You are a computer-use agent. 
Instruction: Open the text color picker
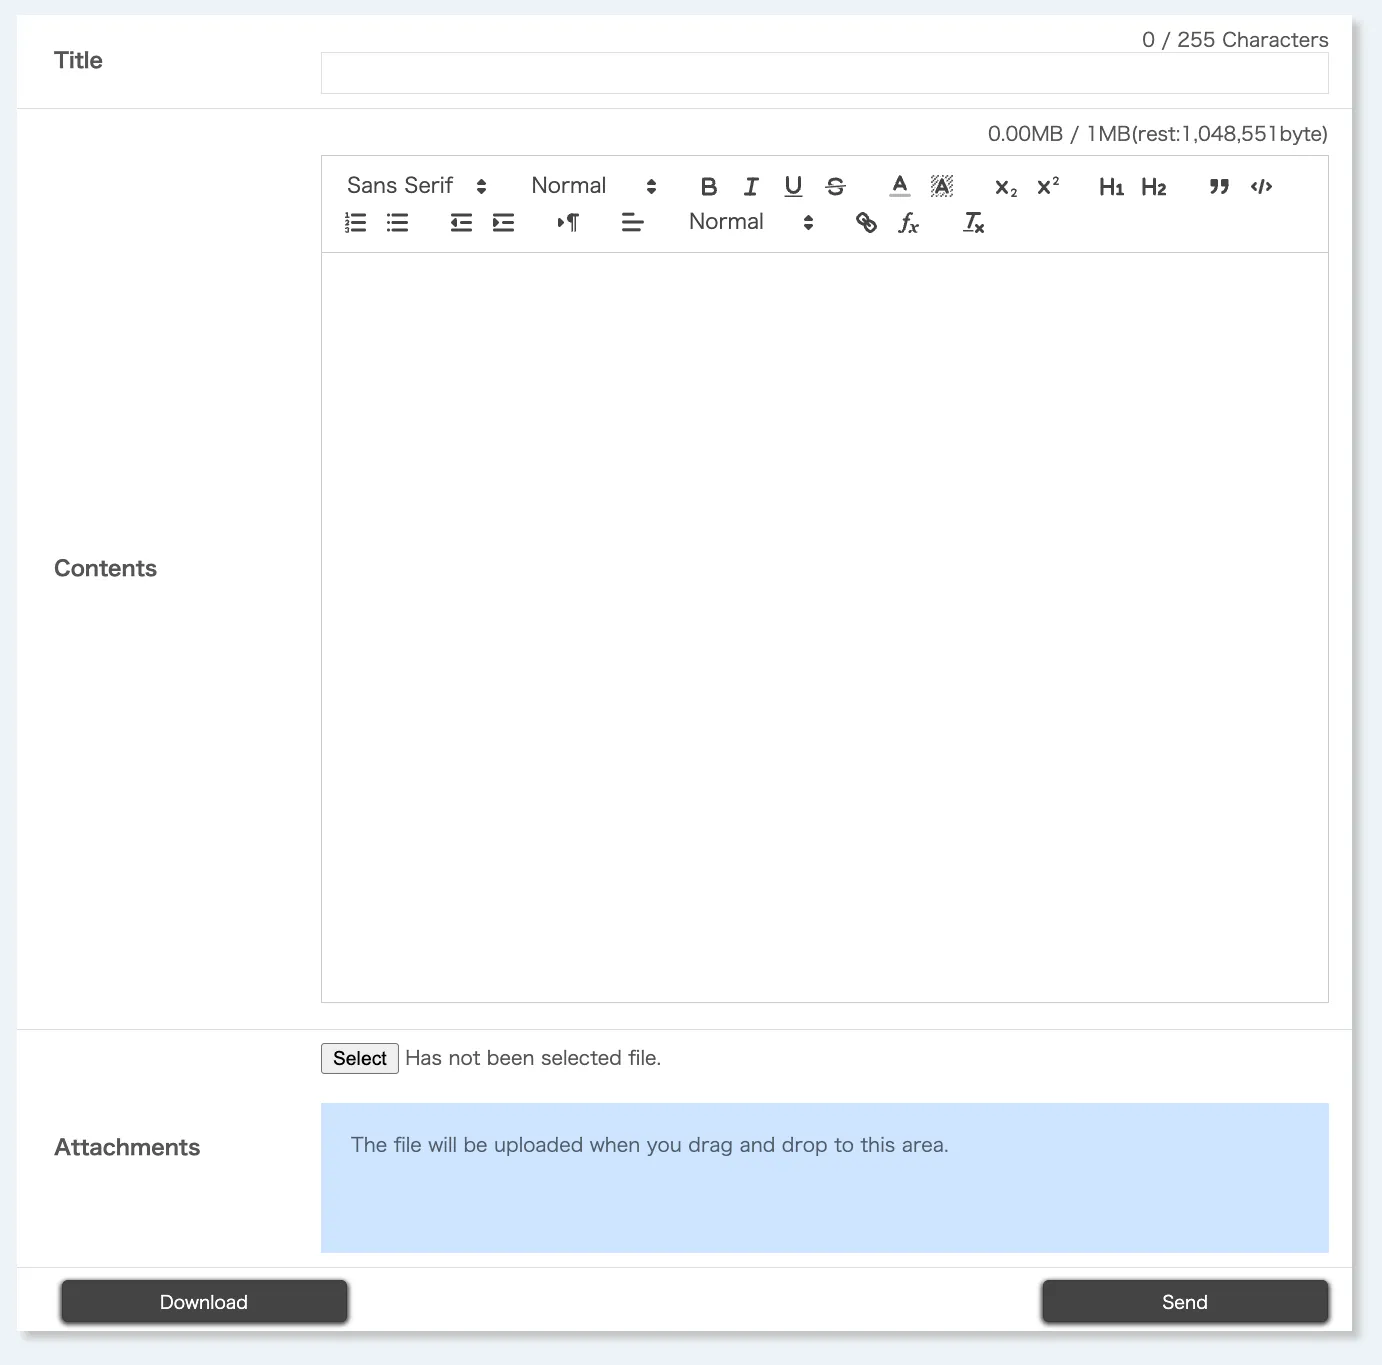click(x=900, y=187)
